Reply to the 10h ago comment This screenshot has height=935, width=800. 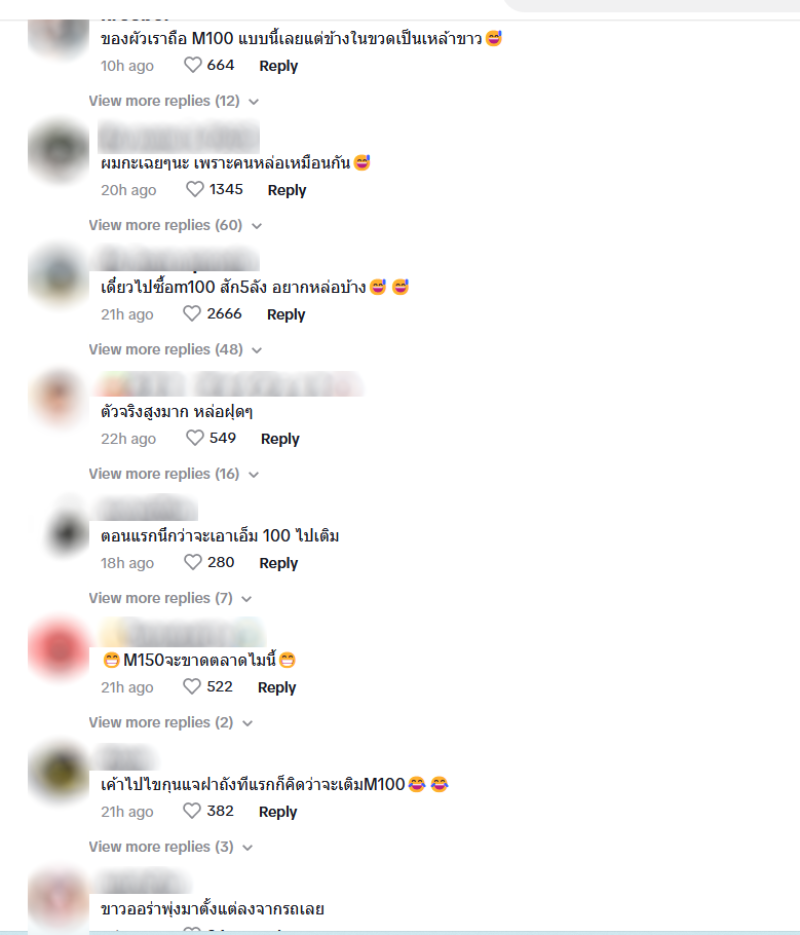click(x=278, y=66)
